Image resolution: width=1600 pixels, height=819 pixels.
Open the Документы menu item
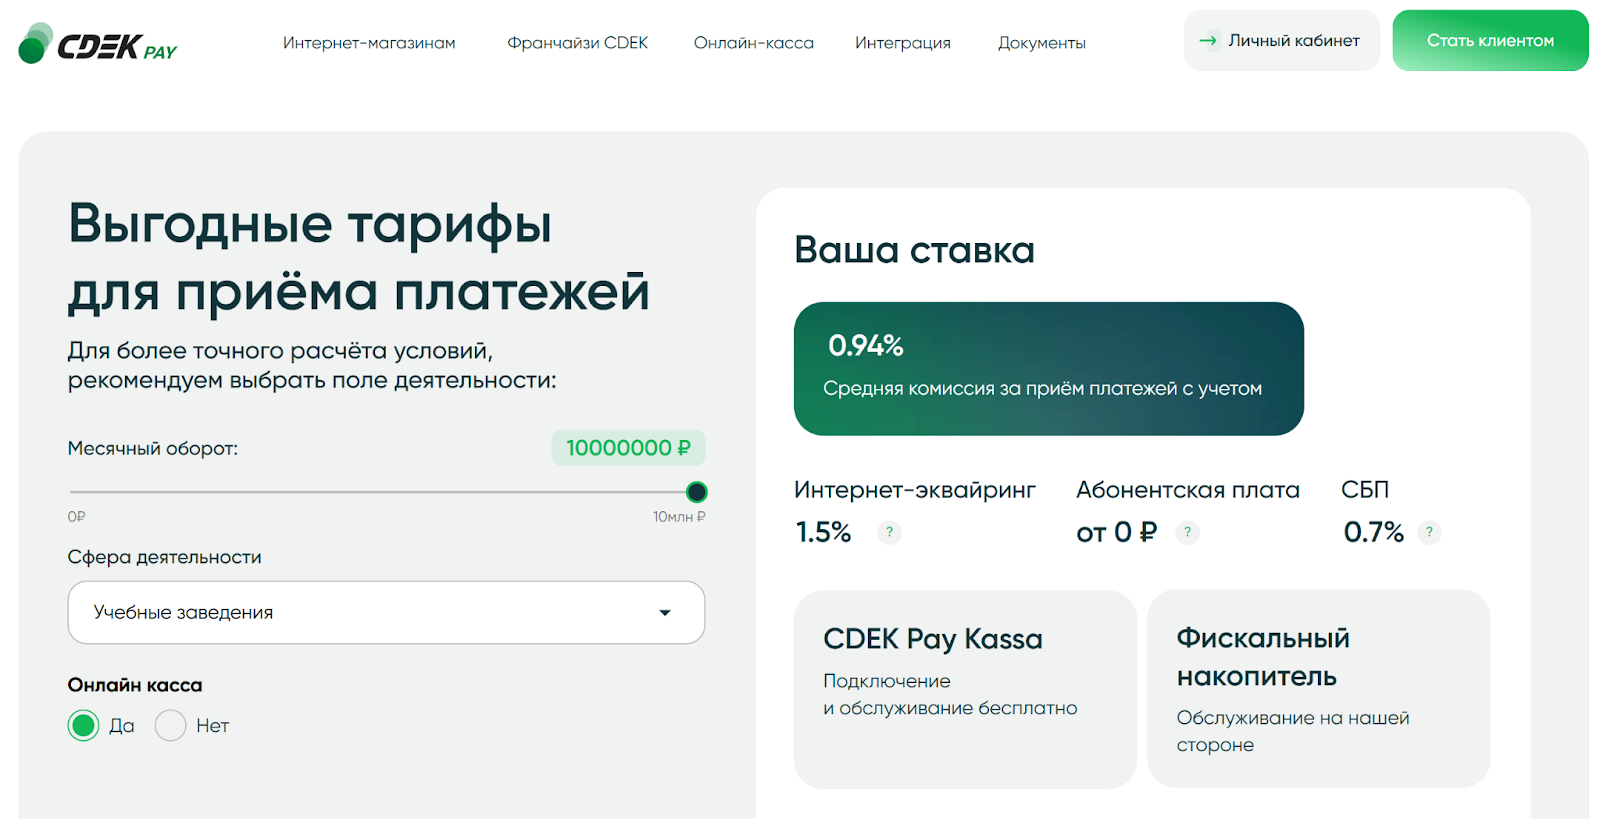click(x=1041, y=43)
